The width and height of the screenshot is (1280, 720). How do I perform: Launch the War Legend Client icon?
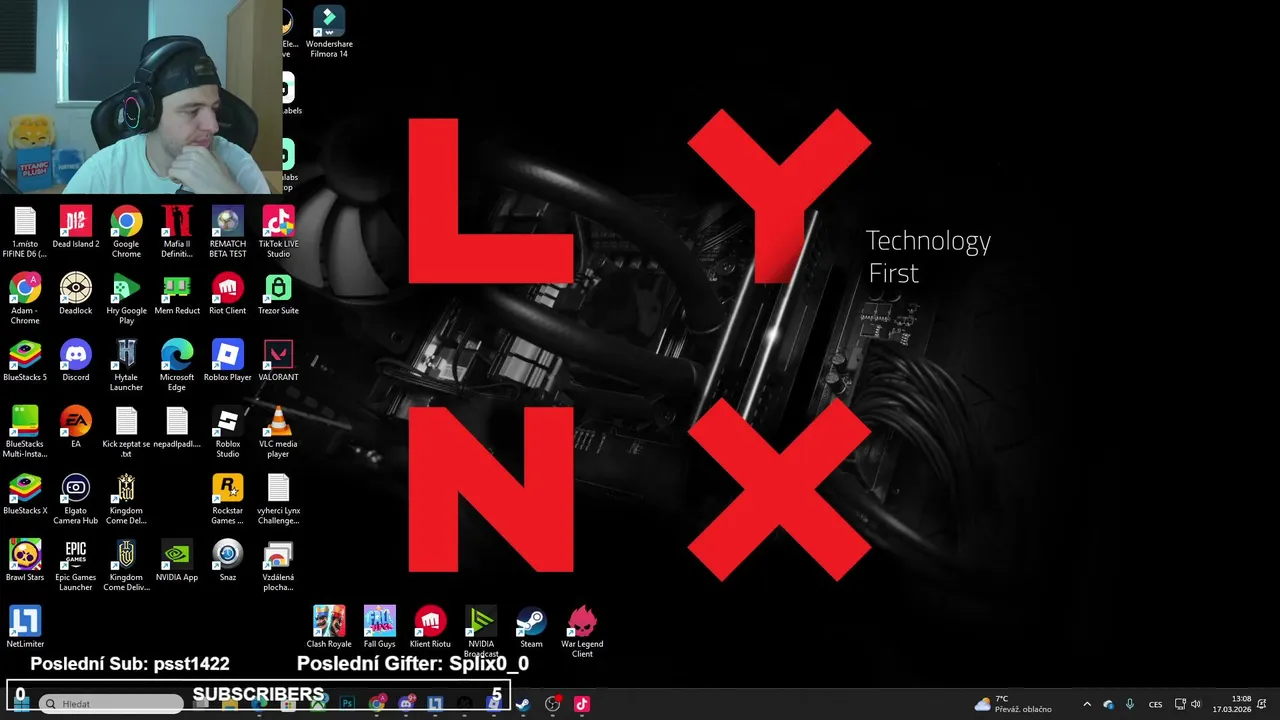582,631
